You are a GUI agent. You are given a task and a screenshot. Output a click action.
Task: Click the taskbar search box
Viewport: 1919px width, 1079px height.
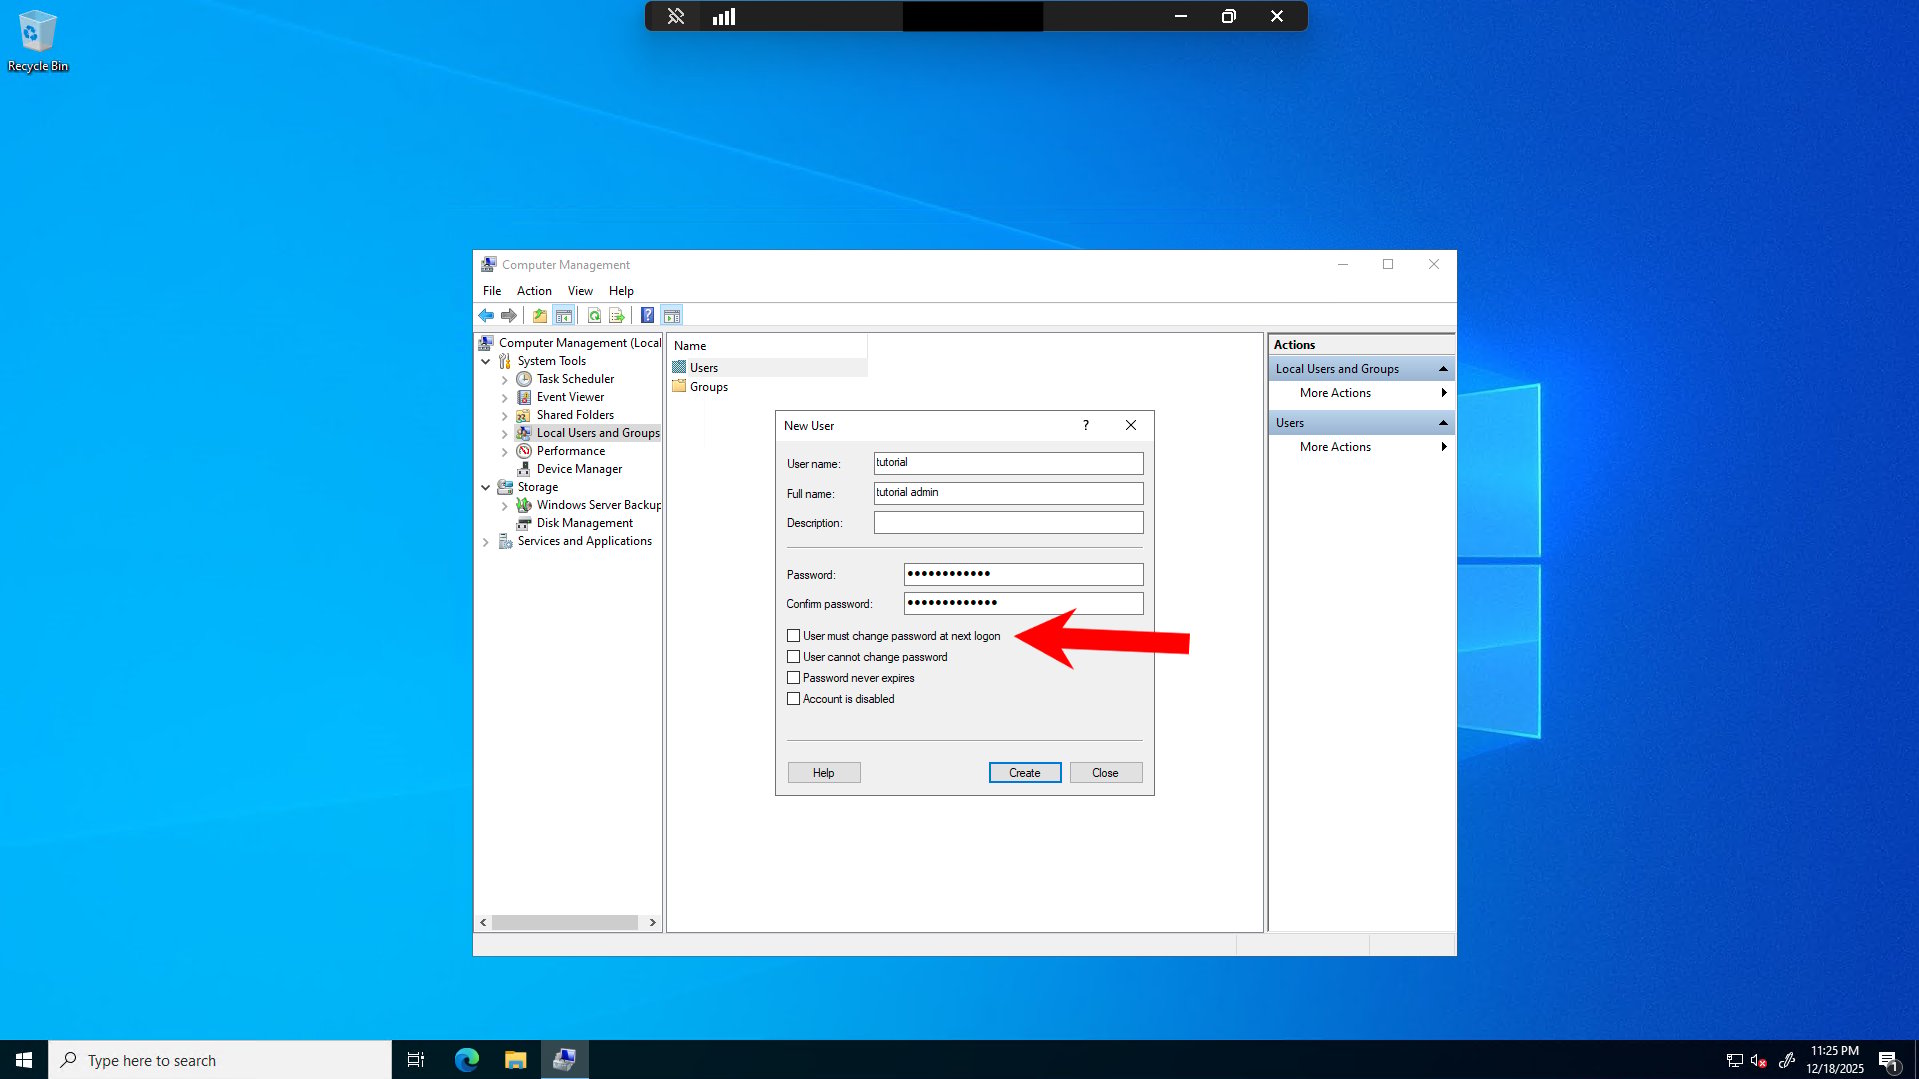coord(220,1060)
